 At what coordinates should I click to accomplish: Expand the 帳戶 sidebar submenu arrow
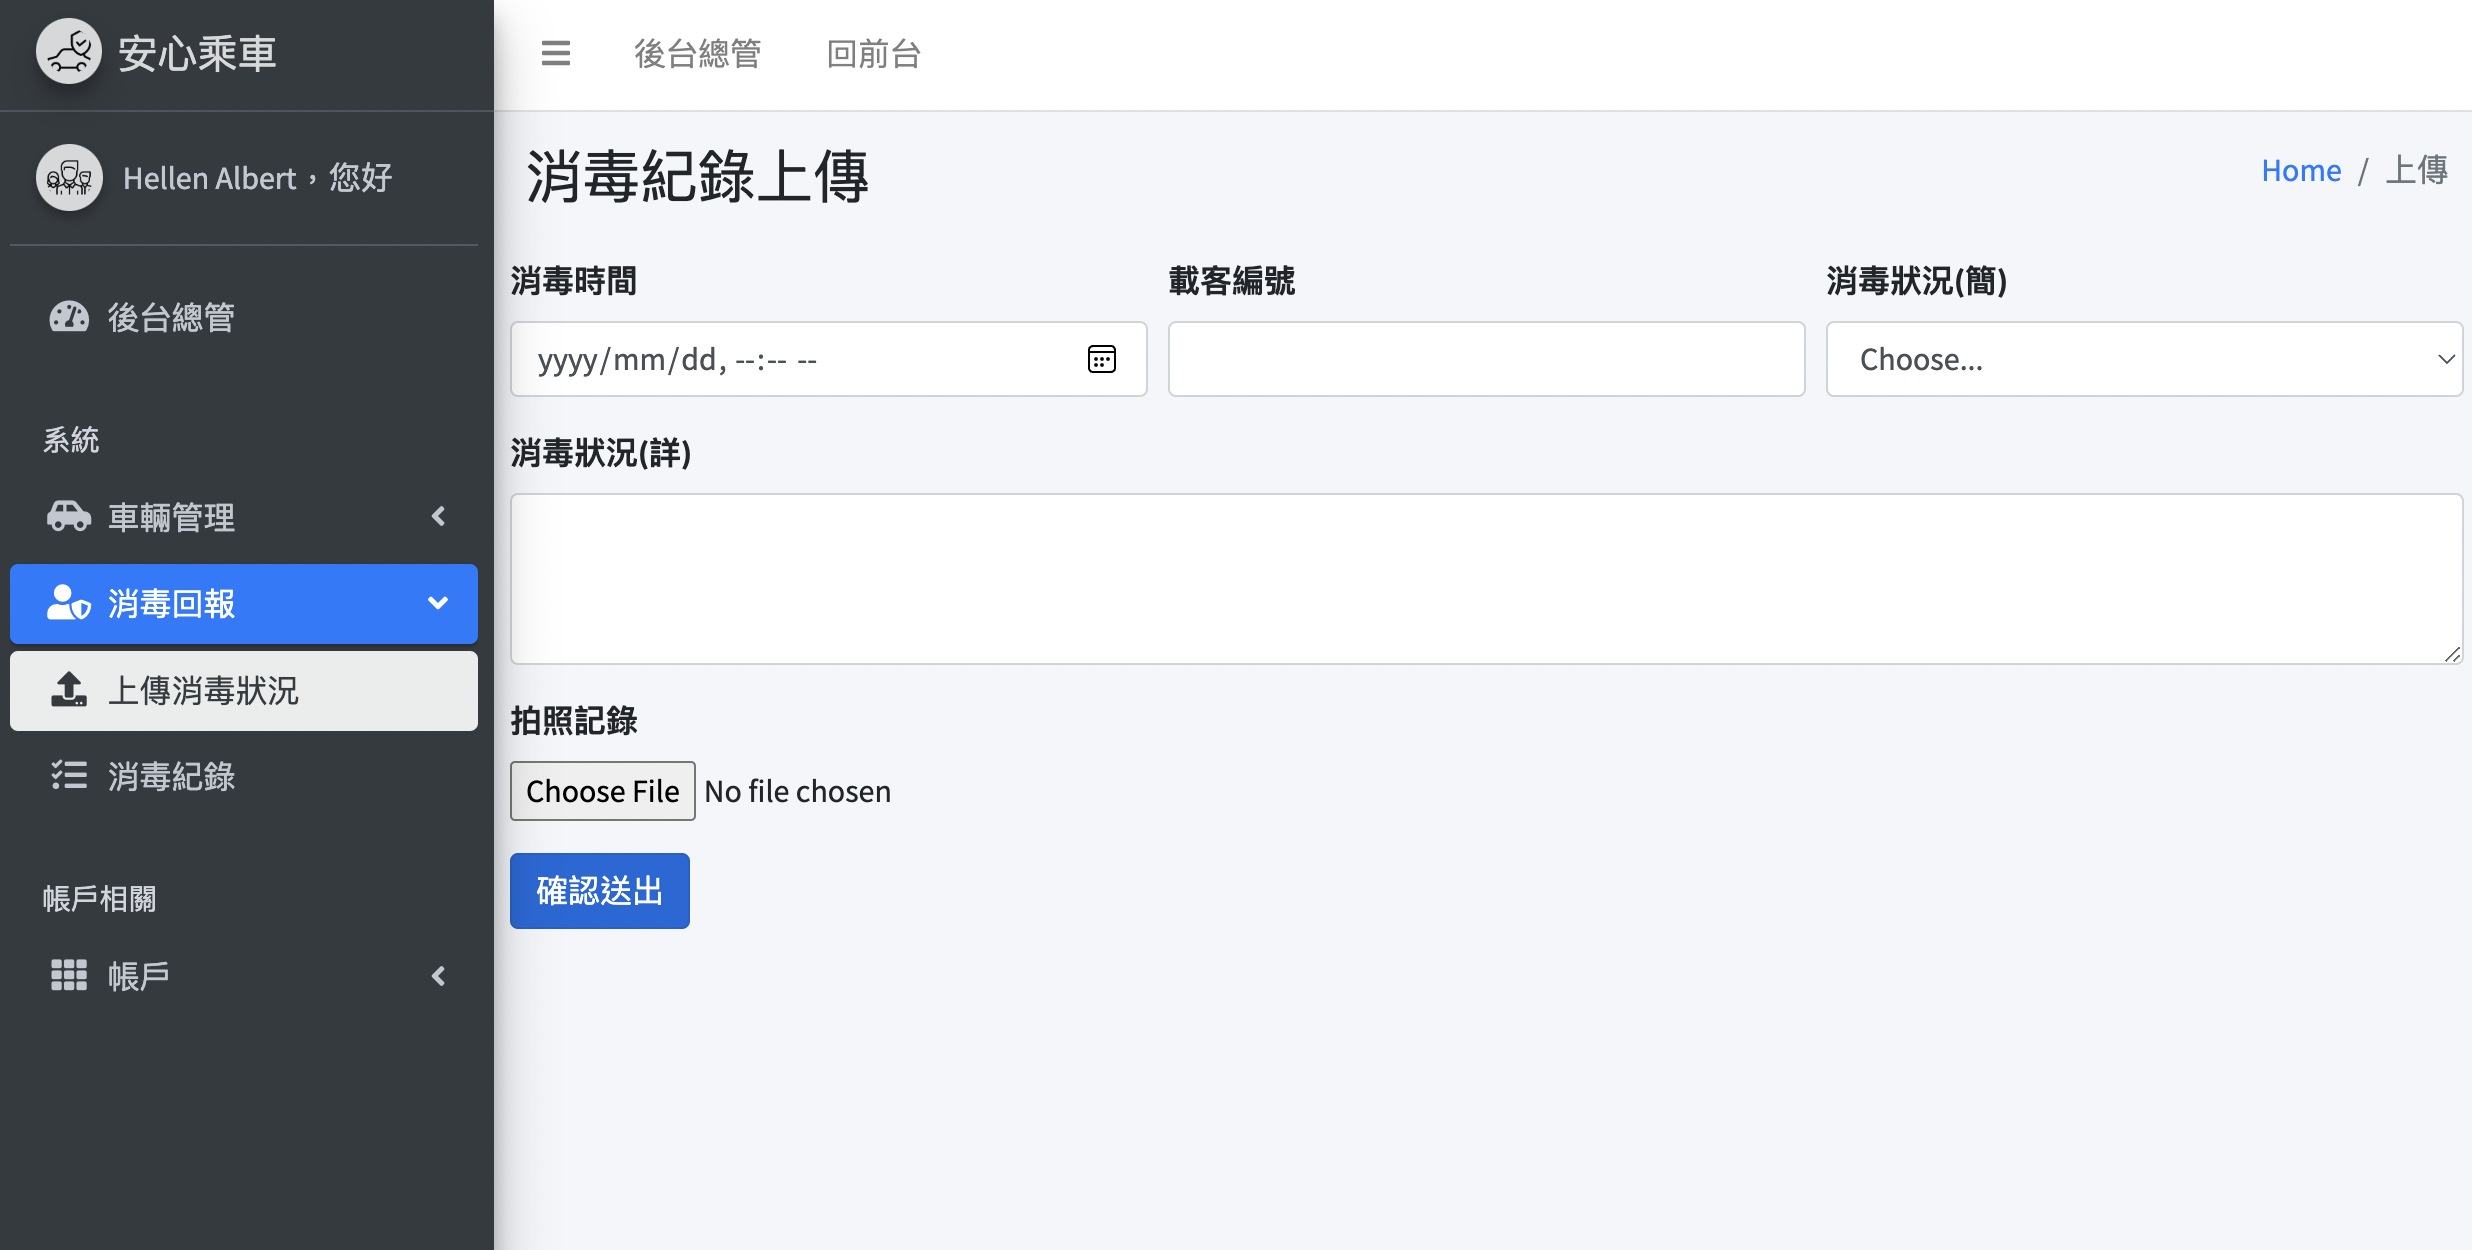438,975
